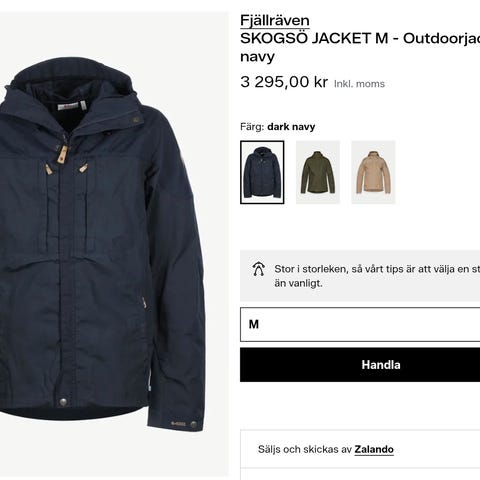Select the dark navy jacket thumbnail
480x480 pixels.
262,172
